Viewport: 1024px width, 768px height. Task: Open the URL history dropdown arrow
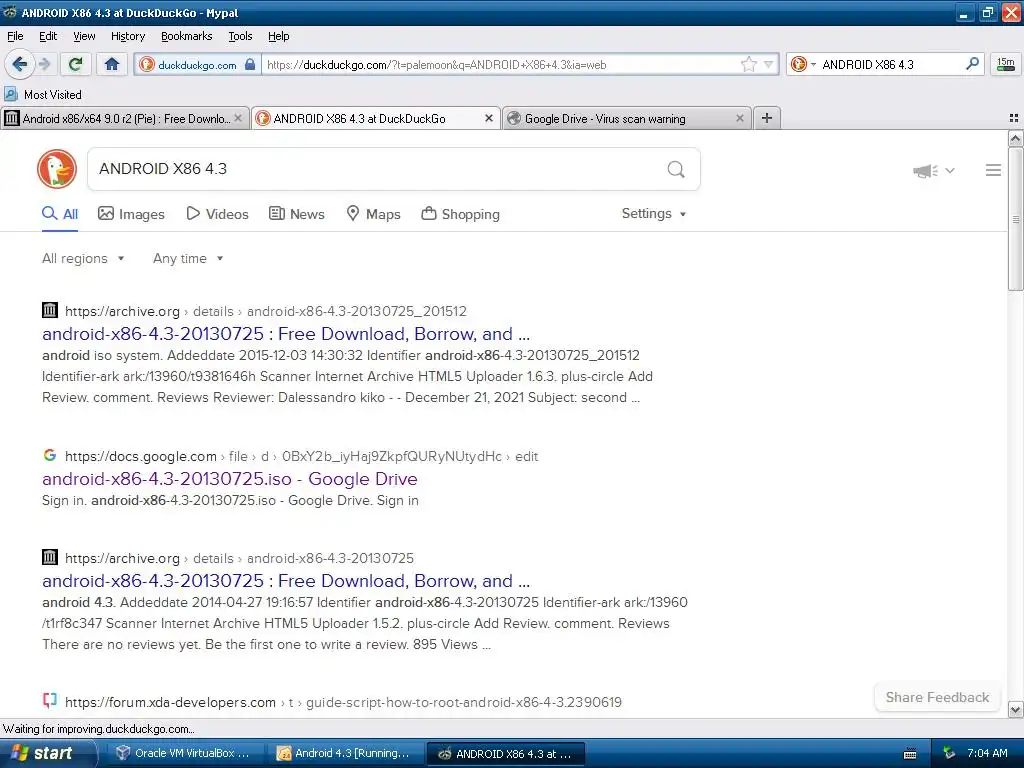point(769,64)
